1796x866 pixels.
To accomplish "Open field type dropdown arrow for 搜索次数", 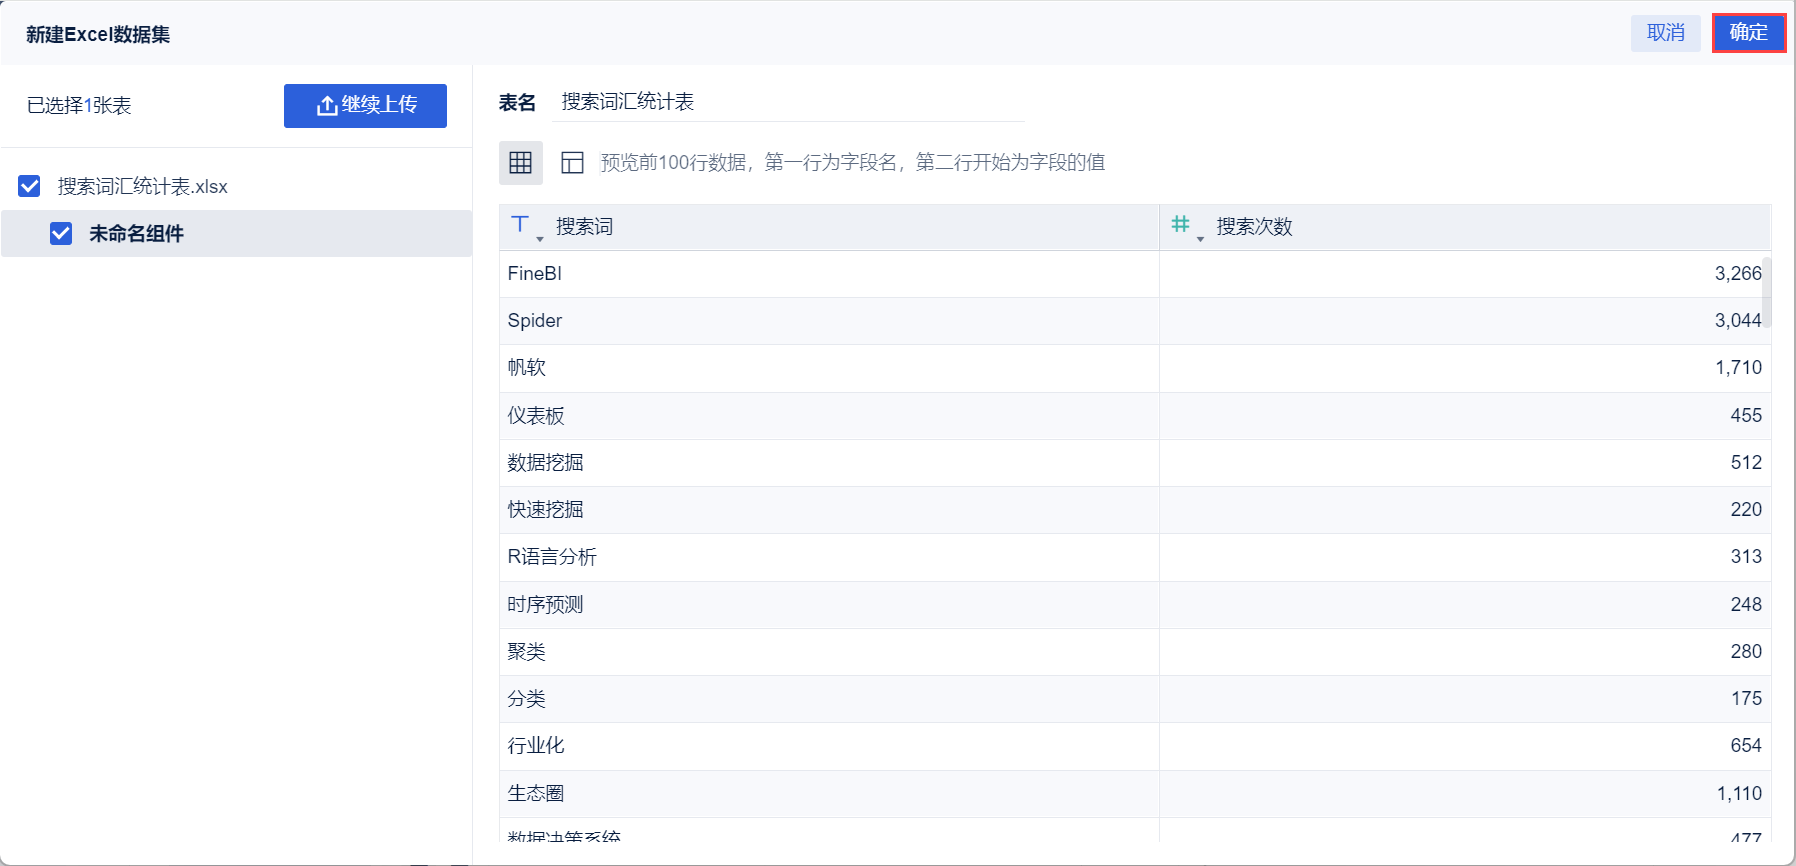I will pyautogui.click(x=1200, y=239).
